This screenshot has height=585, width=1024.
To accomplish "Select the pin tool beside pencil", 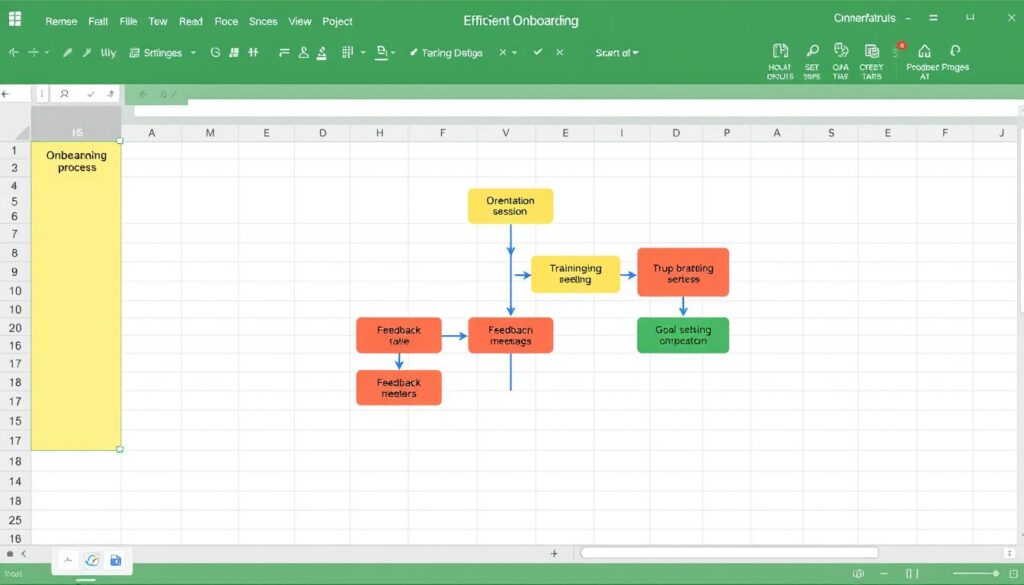I will (x=86, y=52).
